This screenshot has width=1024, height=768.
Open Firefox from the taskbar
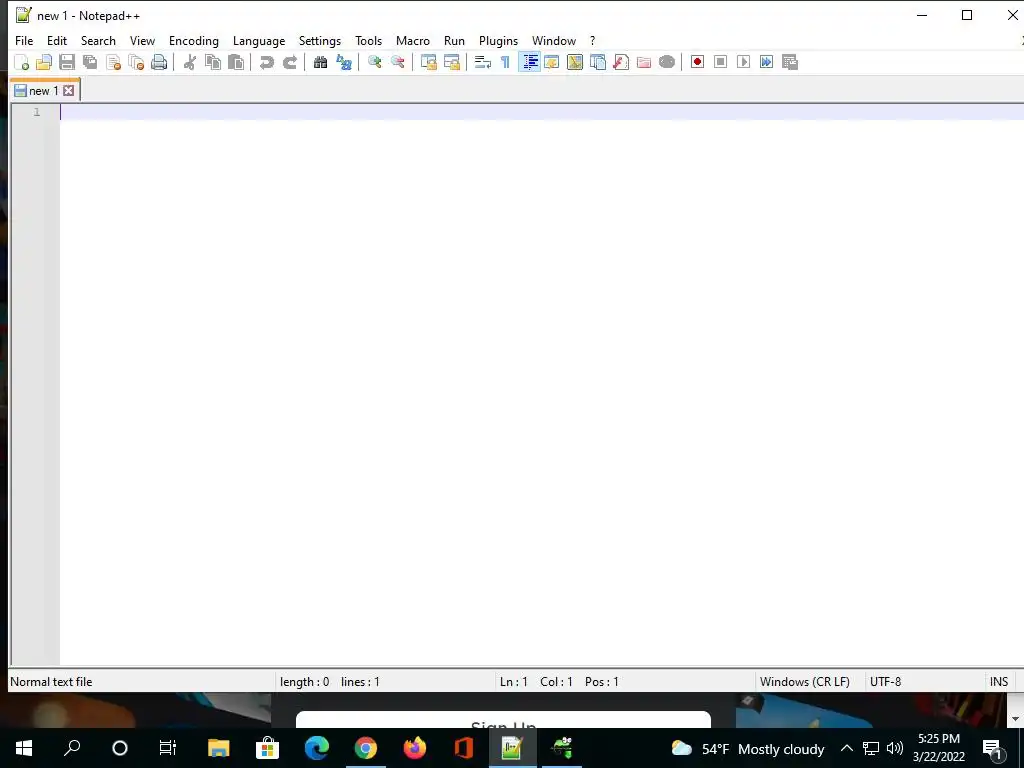pyautogui.click(x=415, y=748)
